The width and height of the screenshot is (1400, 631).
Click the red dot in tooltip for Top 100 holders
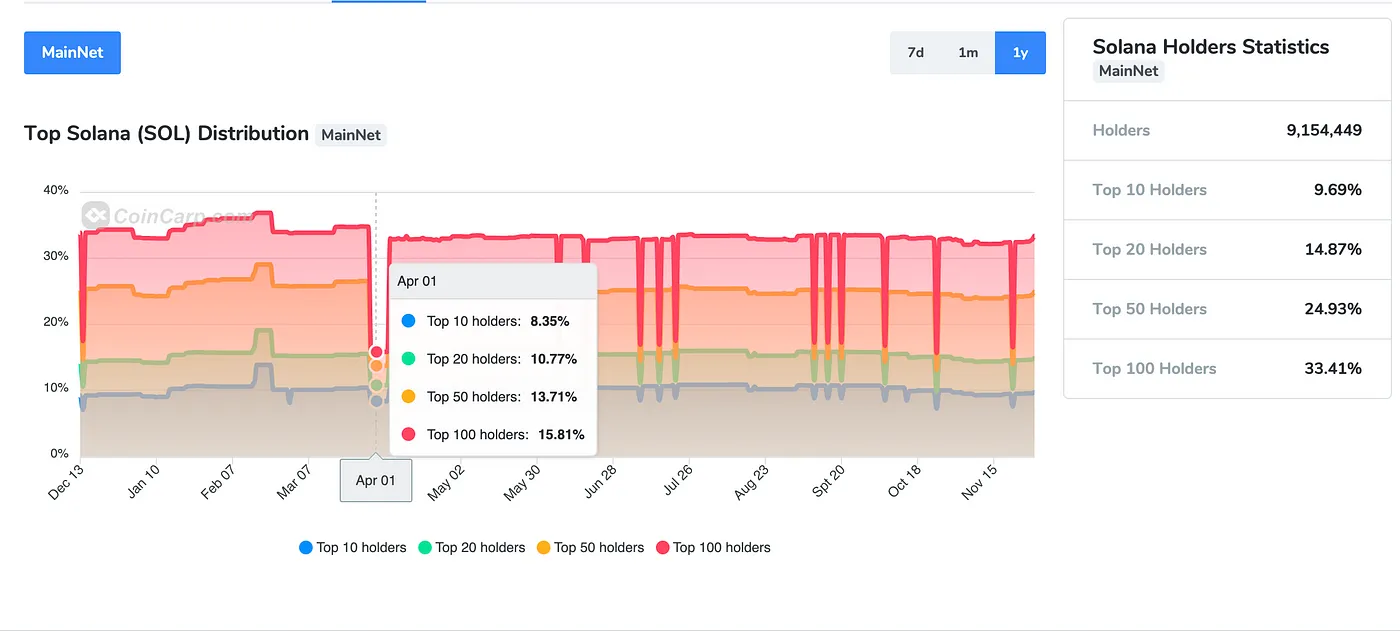(x=408, y=434)
